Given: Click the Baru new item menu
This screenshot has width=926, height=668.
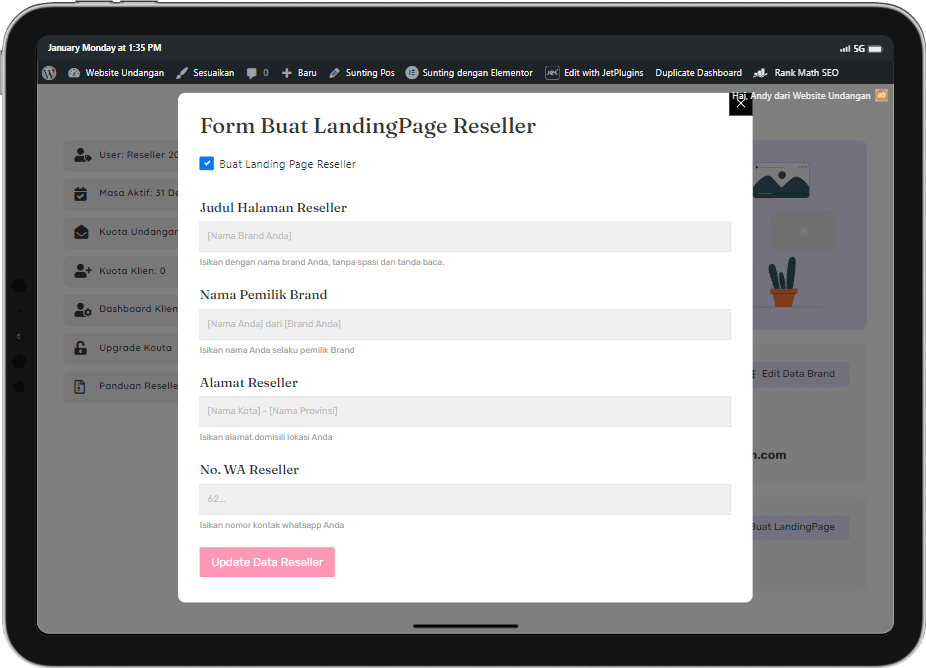Looking at the screenshot, I should point(299,73).
